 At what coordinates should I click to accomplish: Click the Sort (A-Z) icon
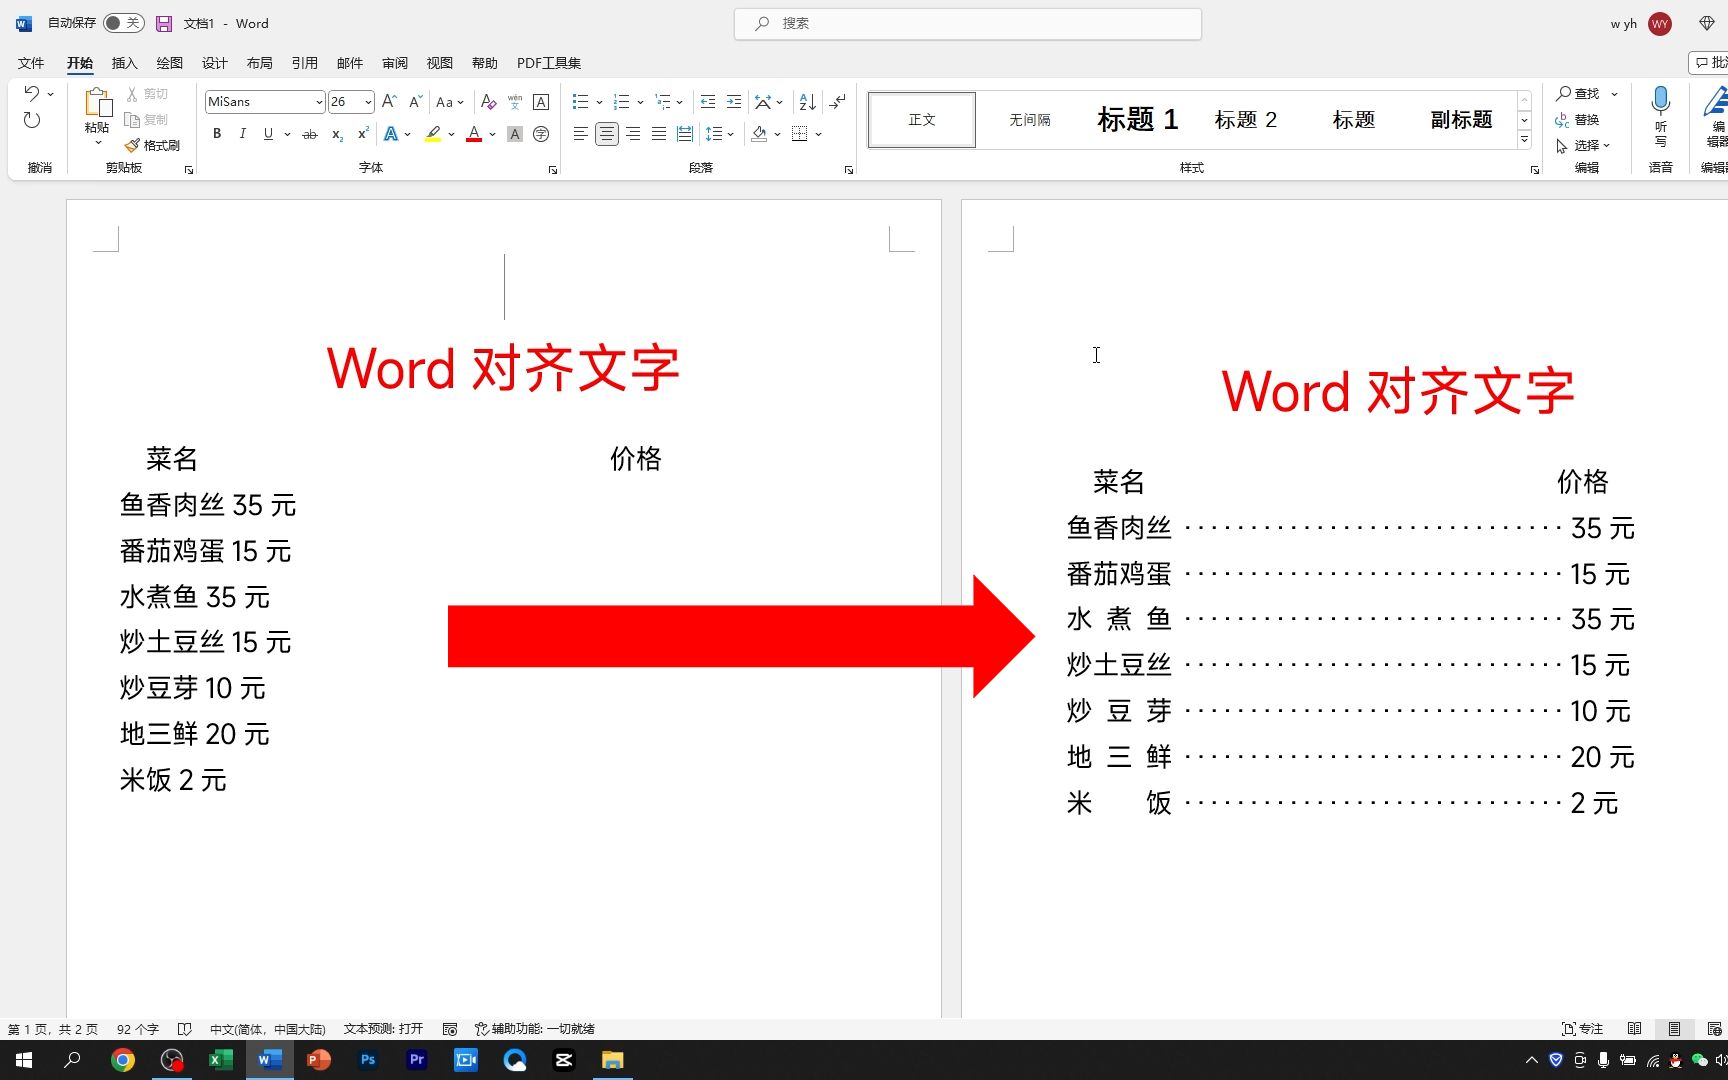point(805,101)
